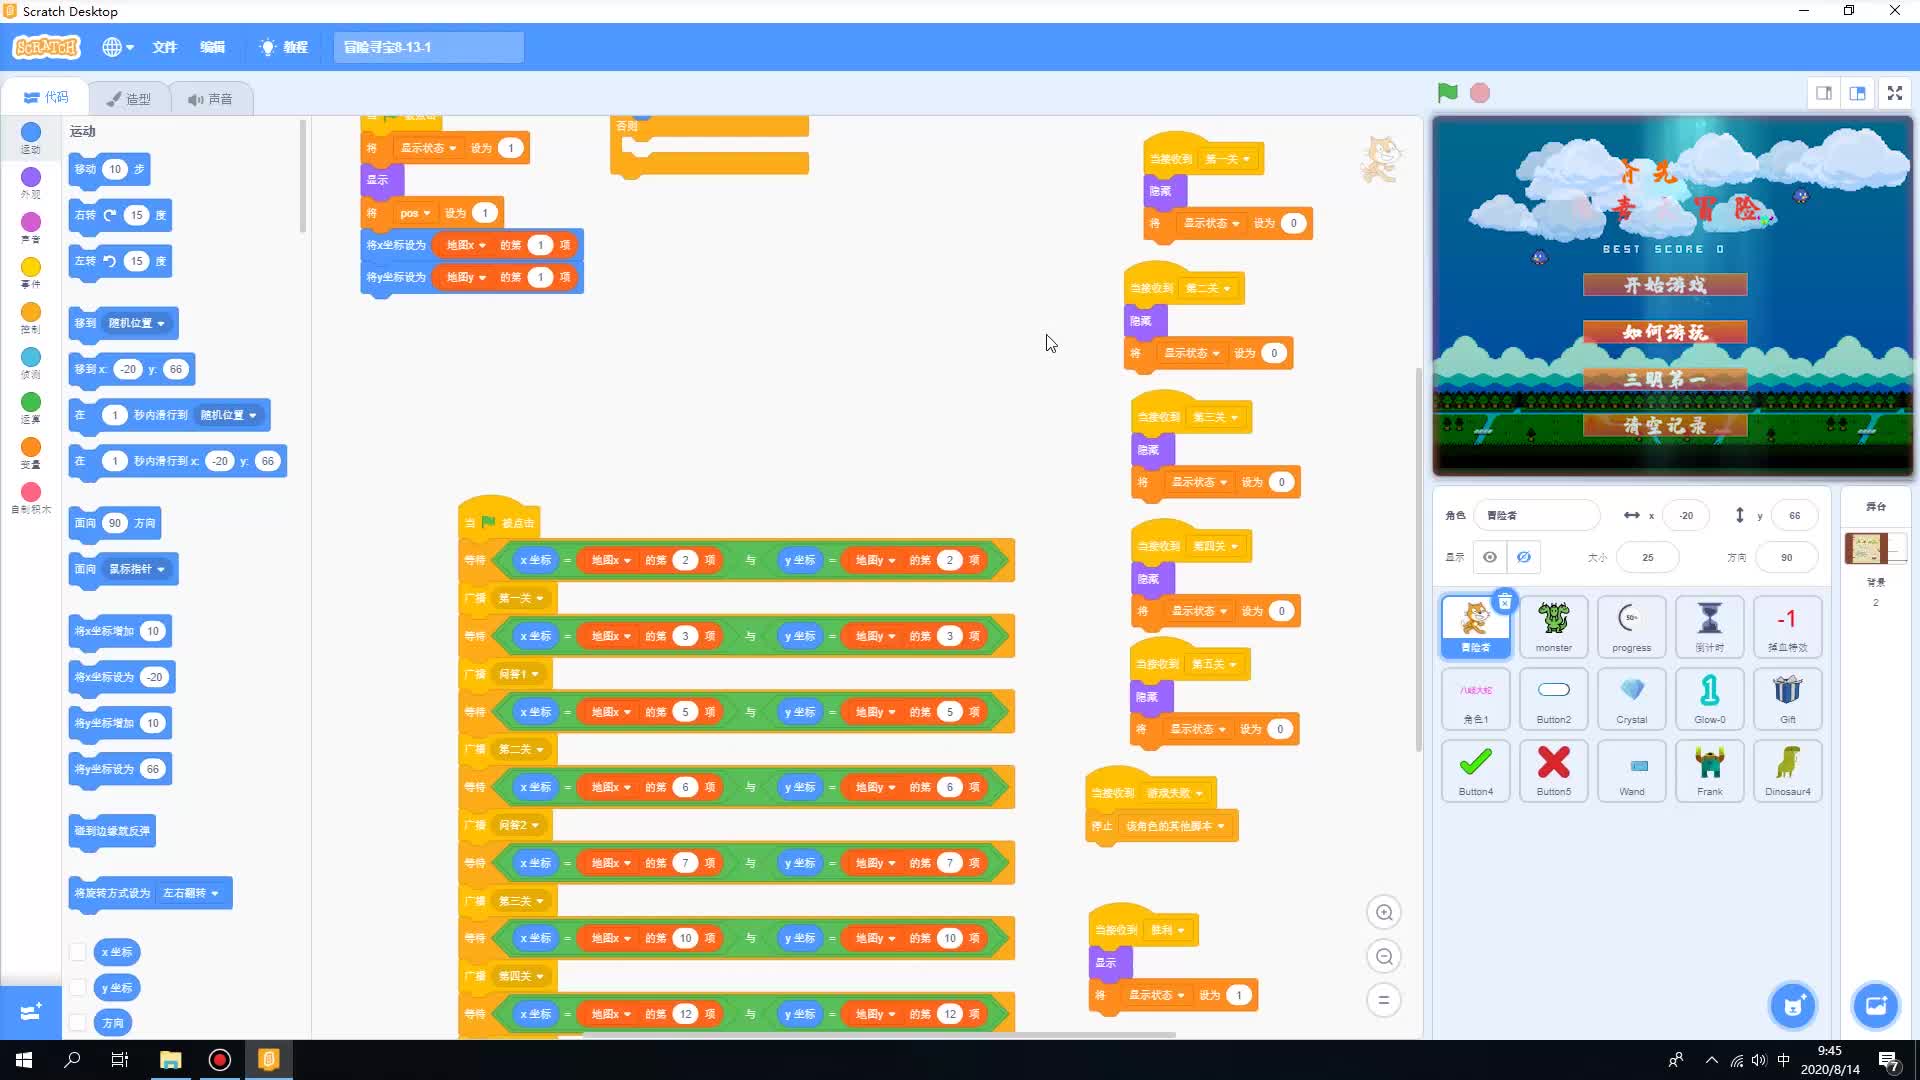Toggle the x坐标 variable checkbox
Screen dimensions: 1920x1080
coord(78,952)
